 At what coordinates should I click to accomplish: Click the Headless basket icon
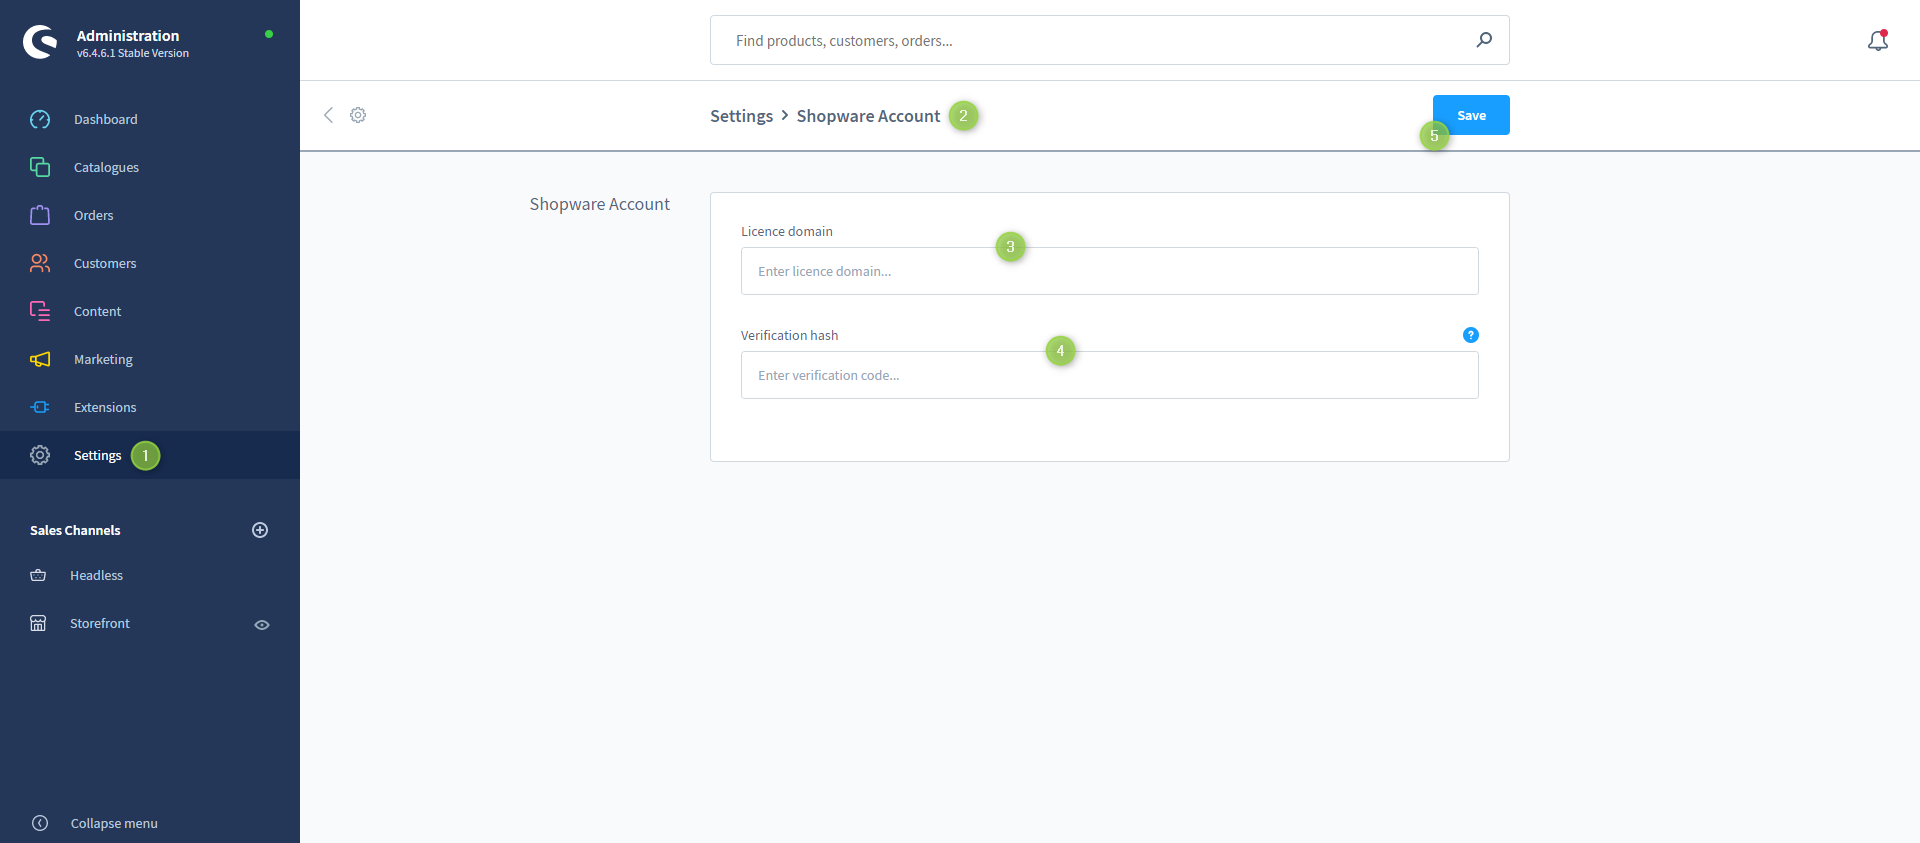tap(38, 575)
